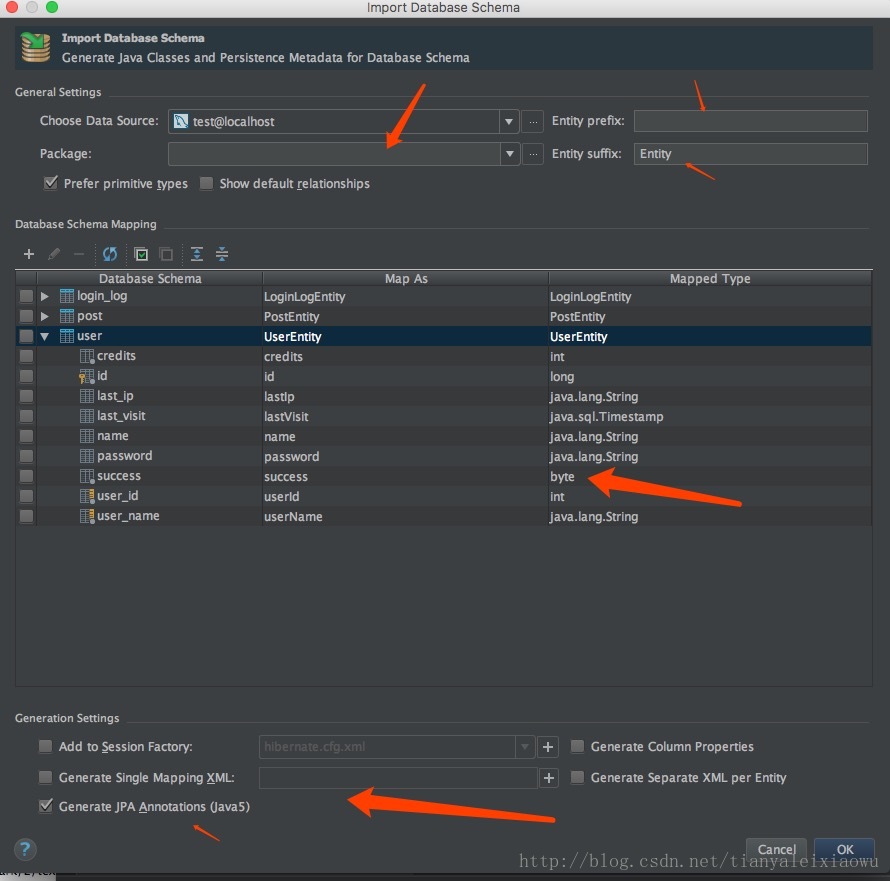Image resolution: width=890 pixels, height=881 pixels.
Task: Enable Generate Separate XML per Entity checkbox
Action: [577, 777]
